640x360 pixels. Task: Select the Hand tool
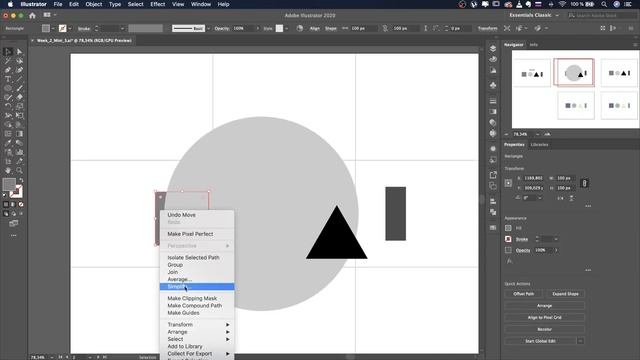[8, 170]
